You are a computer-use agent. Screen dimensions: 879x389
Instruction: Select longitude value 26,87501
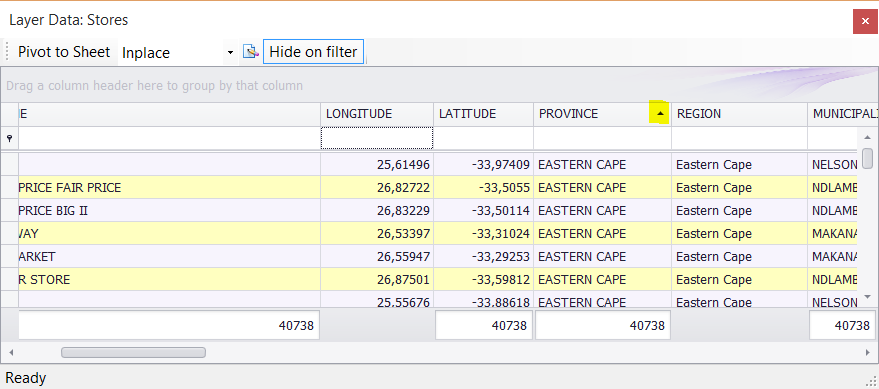point(377,279)
